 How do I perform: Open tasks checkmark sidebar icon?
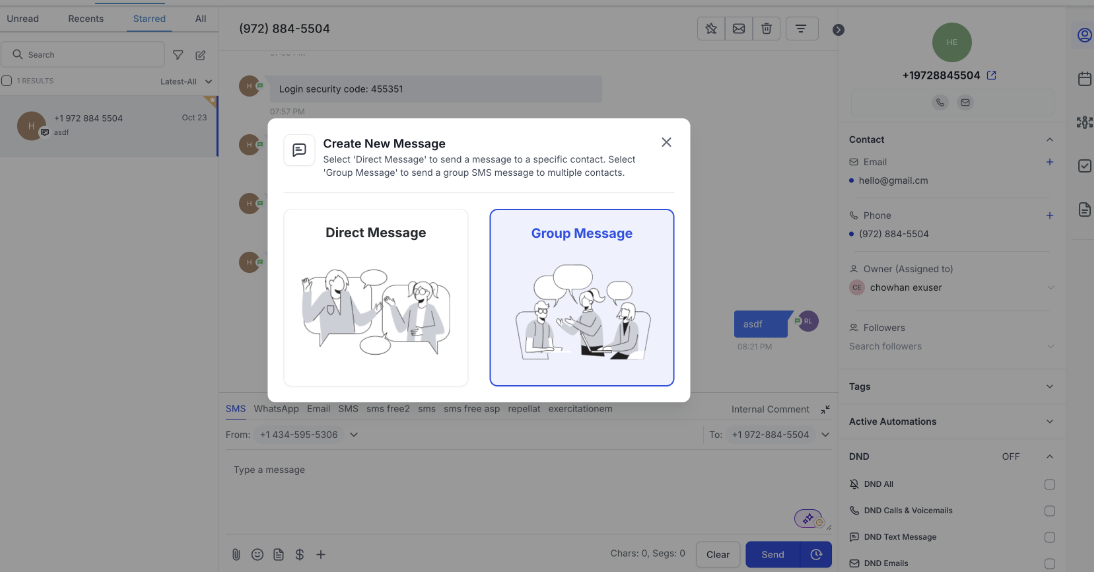tap(1084, 166)
